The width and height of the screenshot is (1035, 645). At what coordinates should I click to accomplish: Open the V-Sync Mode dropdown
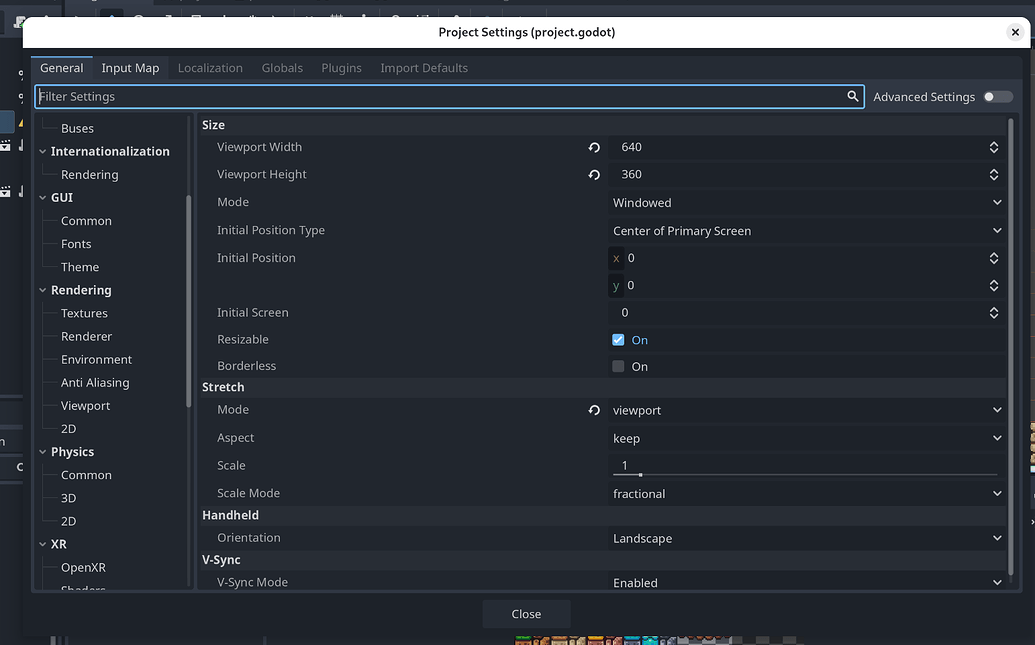tap(806, 582)
